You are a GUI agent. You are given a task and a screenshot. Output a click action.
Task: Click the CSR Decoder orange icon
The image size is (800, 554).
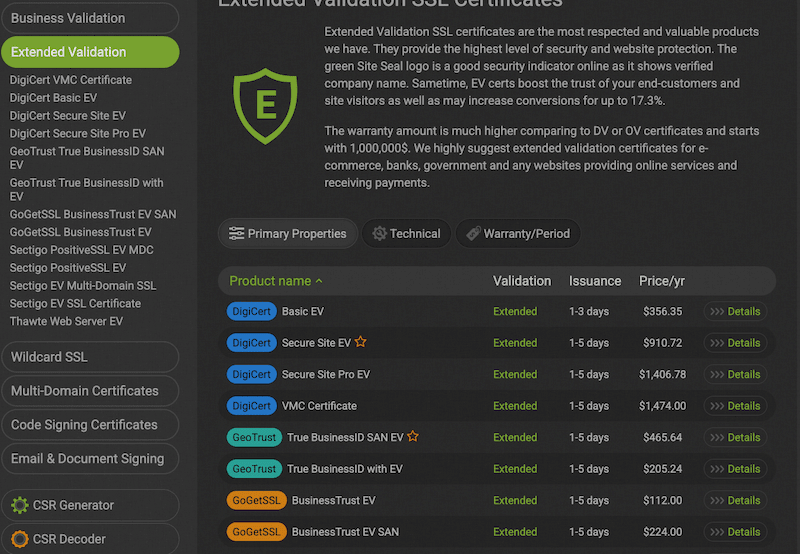coord(20,539)
